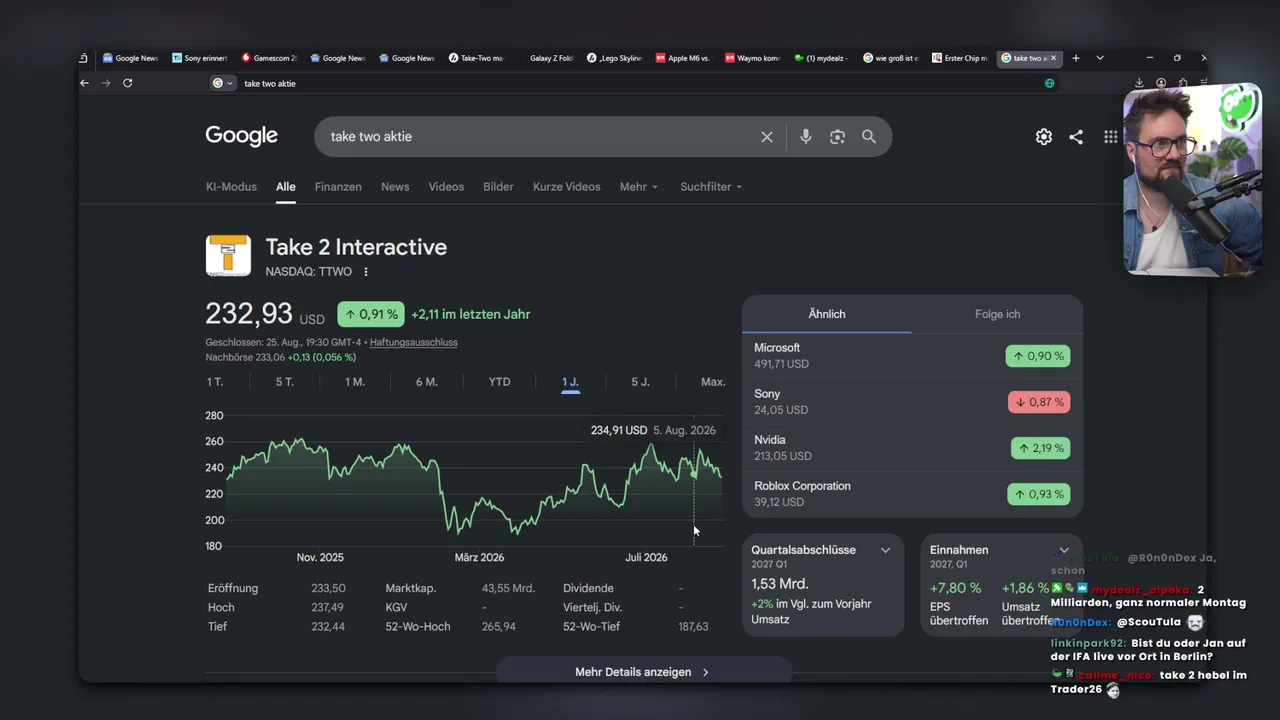The height and width of the screenshot is (720, 1280).
Task: Click the green 0,91 % change badge
Action: (371, 314)
